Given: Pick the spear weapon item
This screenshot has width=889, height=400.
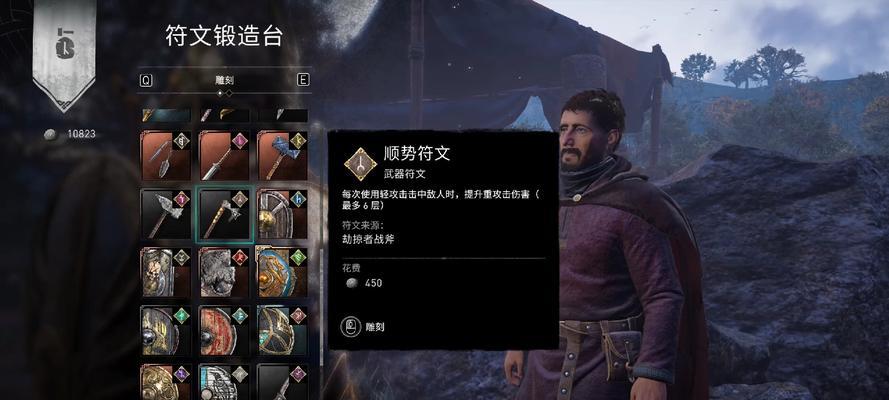Looking at the screenshot, I should (x=225, y=156).
